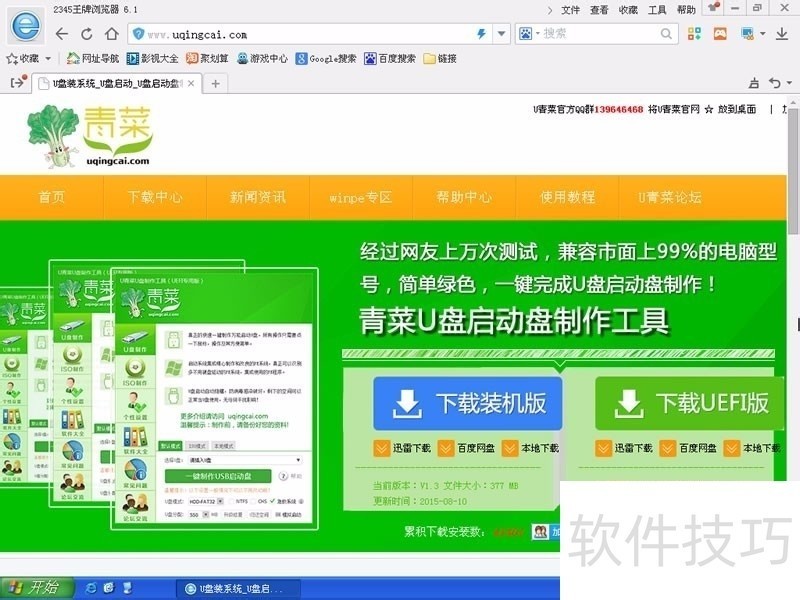The width and height of the screenshot is (800, 600).
Task: Open 聚划算 bookmark
Action: (207, 59)
